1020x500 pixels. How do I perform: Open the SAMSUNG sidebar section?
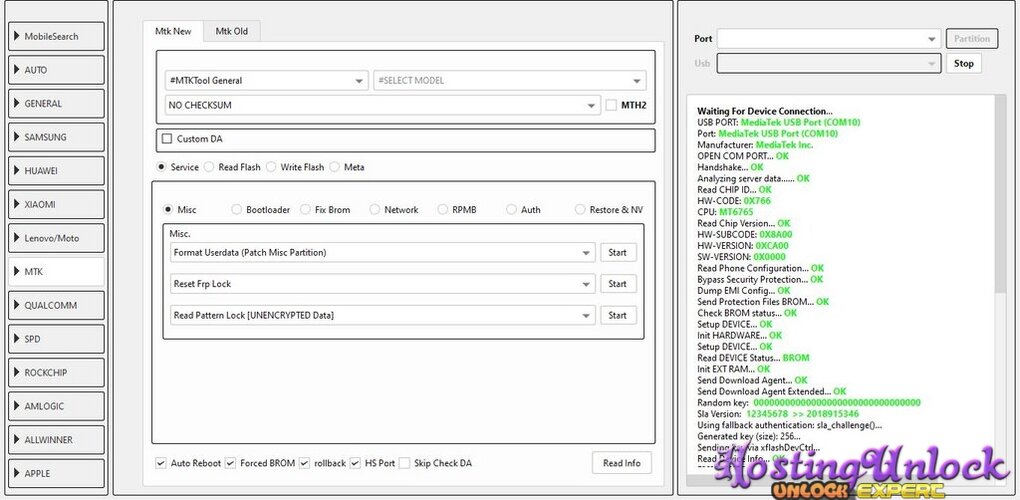click(x=56, y=137)
